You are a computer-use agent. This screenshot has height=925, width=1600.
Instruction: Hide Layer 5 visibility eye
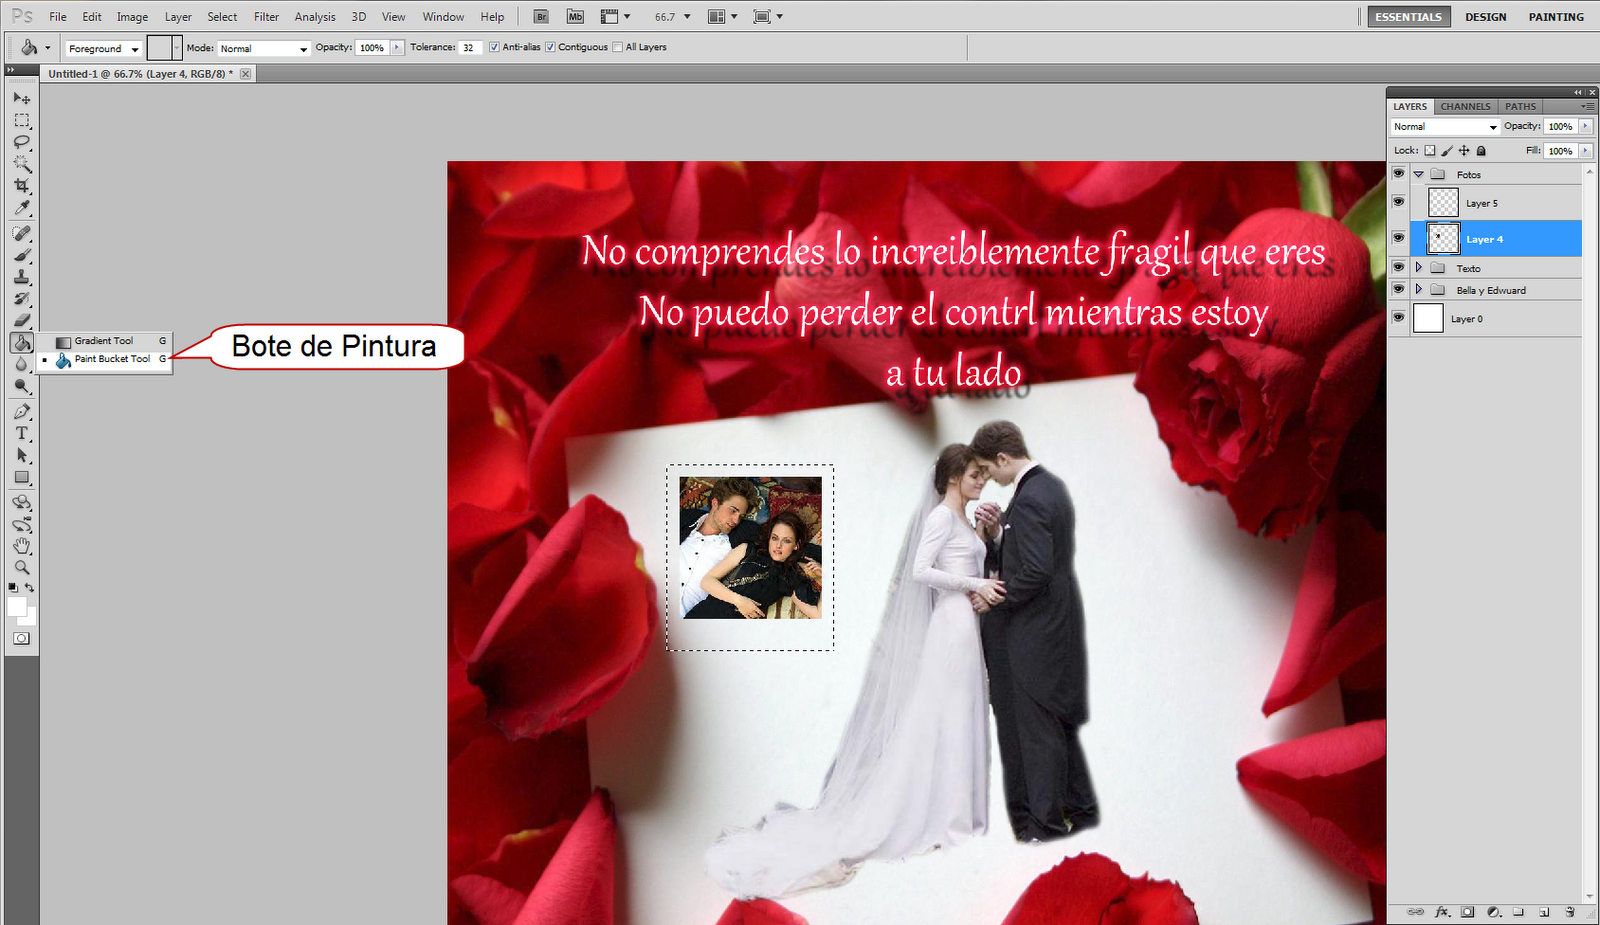pyautogui.click(x=1398, y=201)
